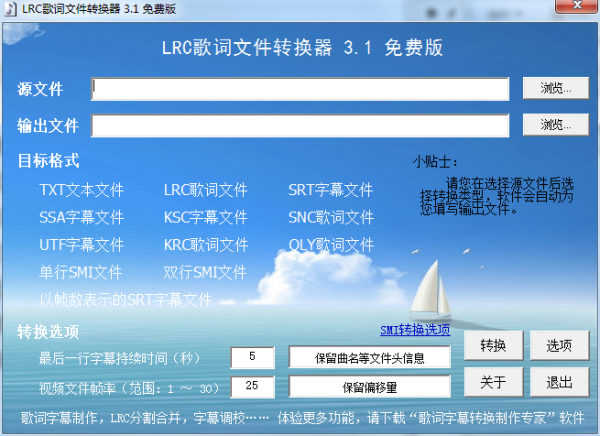Viewport: 600px width, 436px height.
Task: Select TXT文本文件 target format
Action: (81, 190)
